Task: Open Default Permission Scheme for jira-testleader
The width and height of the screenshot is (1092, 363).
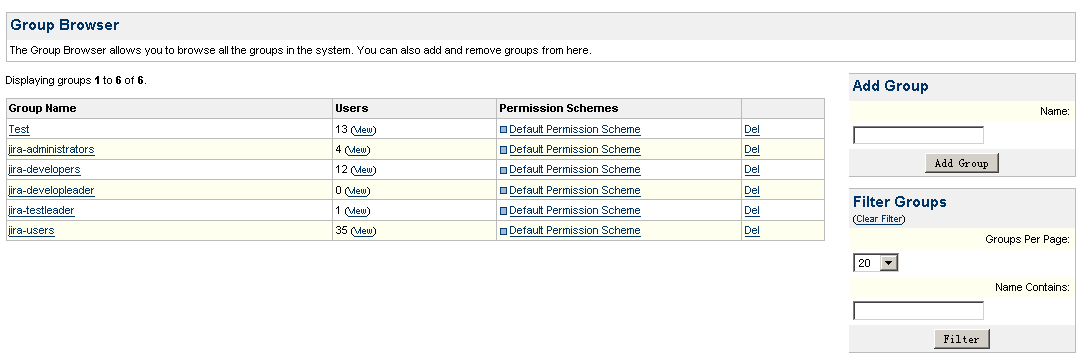Action: pos(575,210)
